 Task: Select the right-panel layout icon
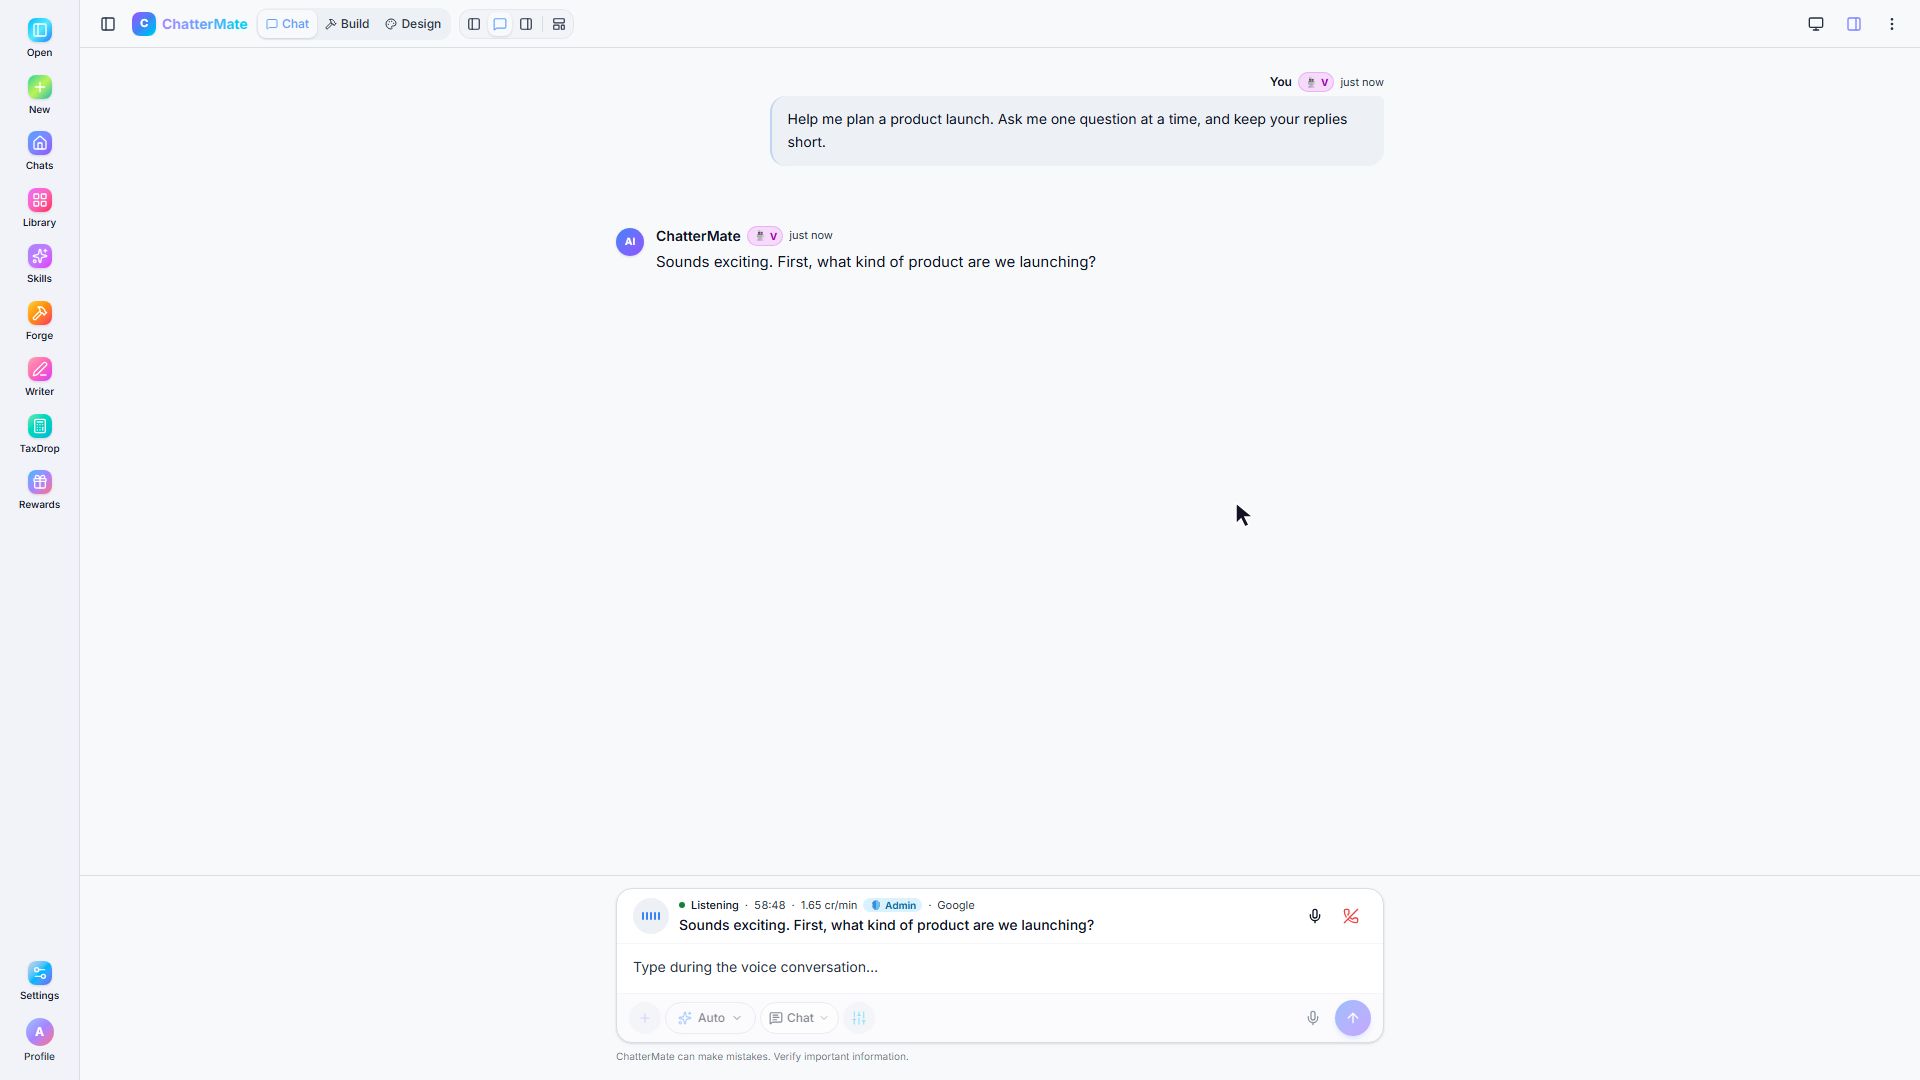pos(526,24)
